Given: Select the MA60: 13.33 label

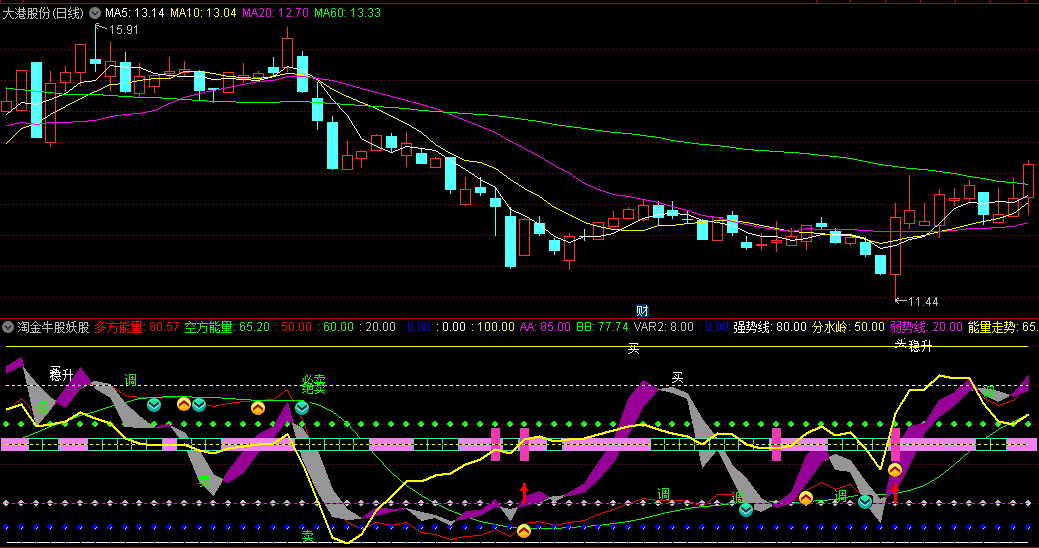Looking at the screenshot, I should pos(347,13).
